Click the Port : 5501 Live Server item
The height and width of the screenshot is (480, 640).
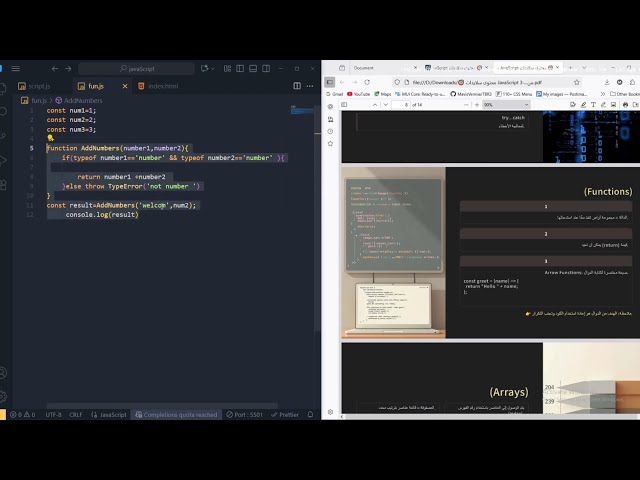[244, 415]
